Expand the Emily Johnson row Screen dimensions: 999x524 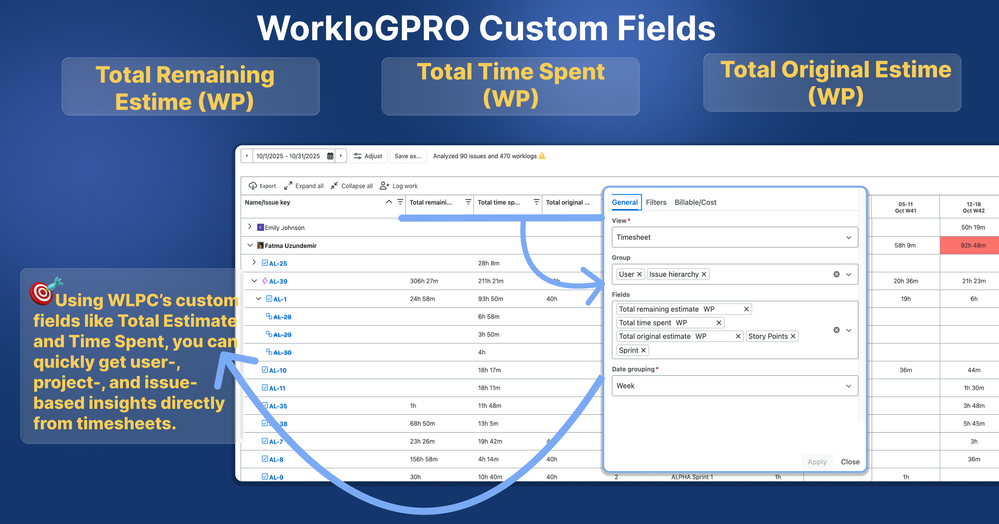coord(250,227)
